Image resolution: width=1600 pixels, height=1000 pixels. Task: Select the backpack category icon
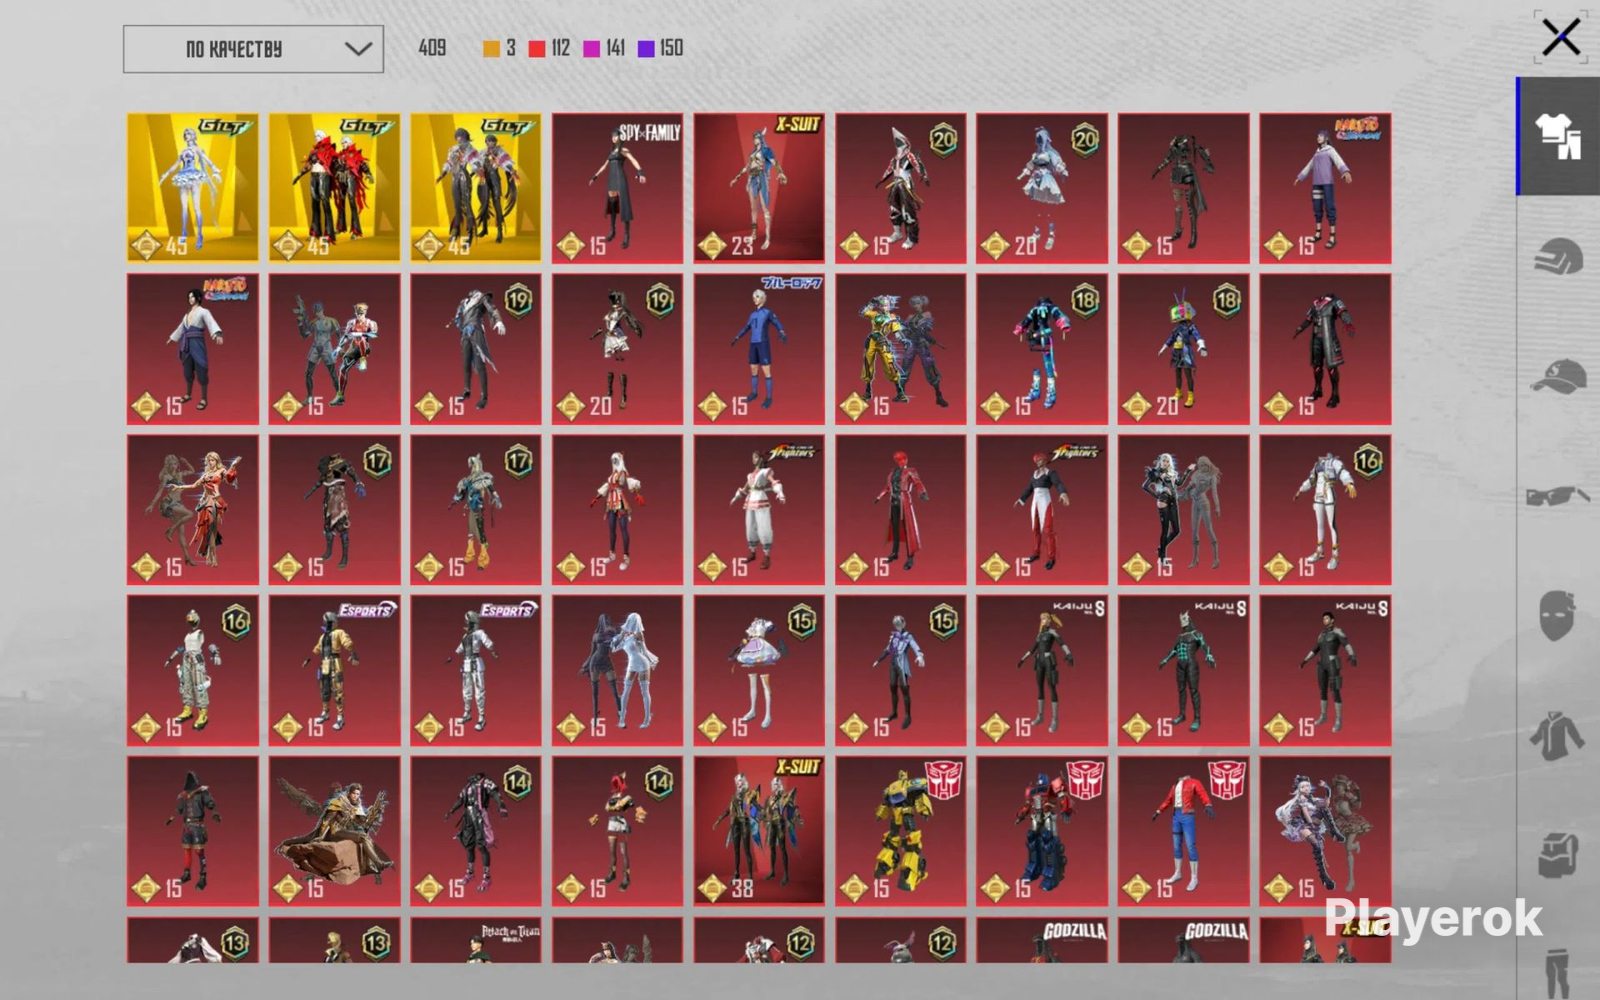pyautogui.click(x=1558, y=856)
